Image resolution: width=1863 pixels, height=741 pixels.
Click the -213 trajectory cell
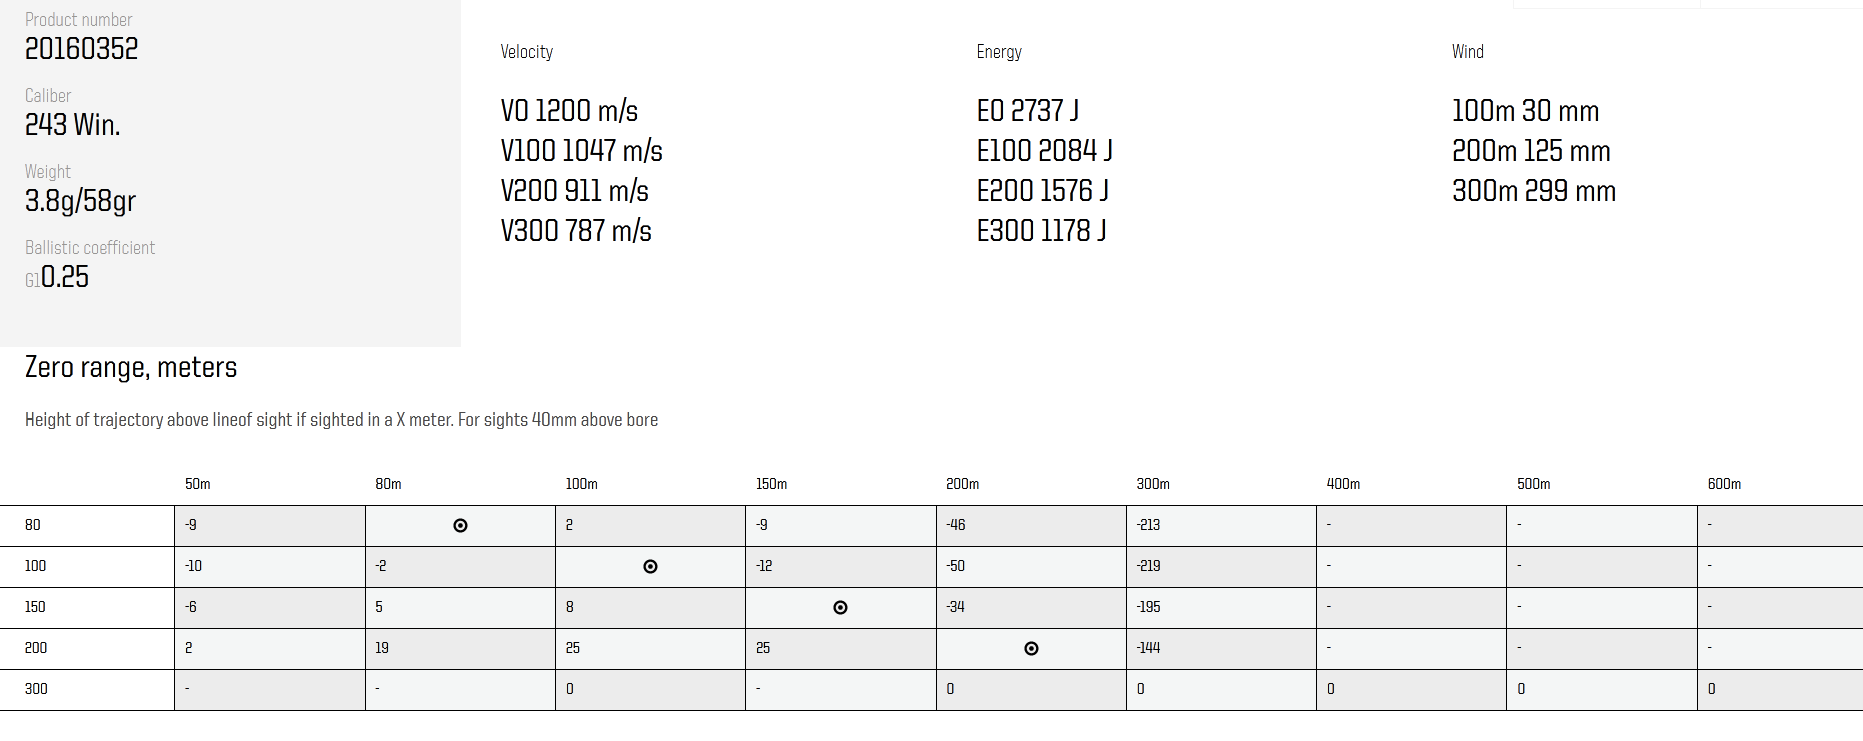click(1148, 525)
